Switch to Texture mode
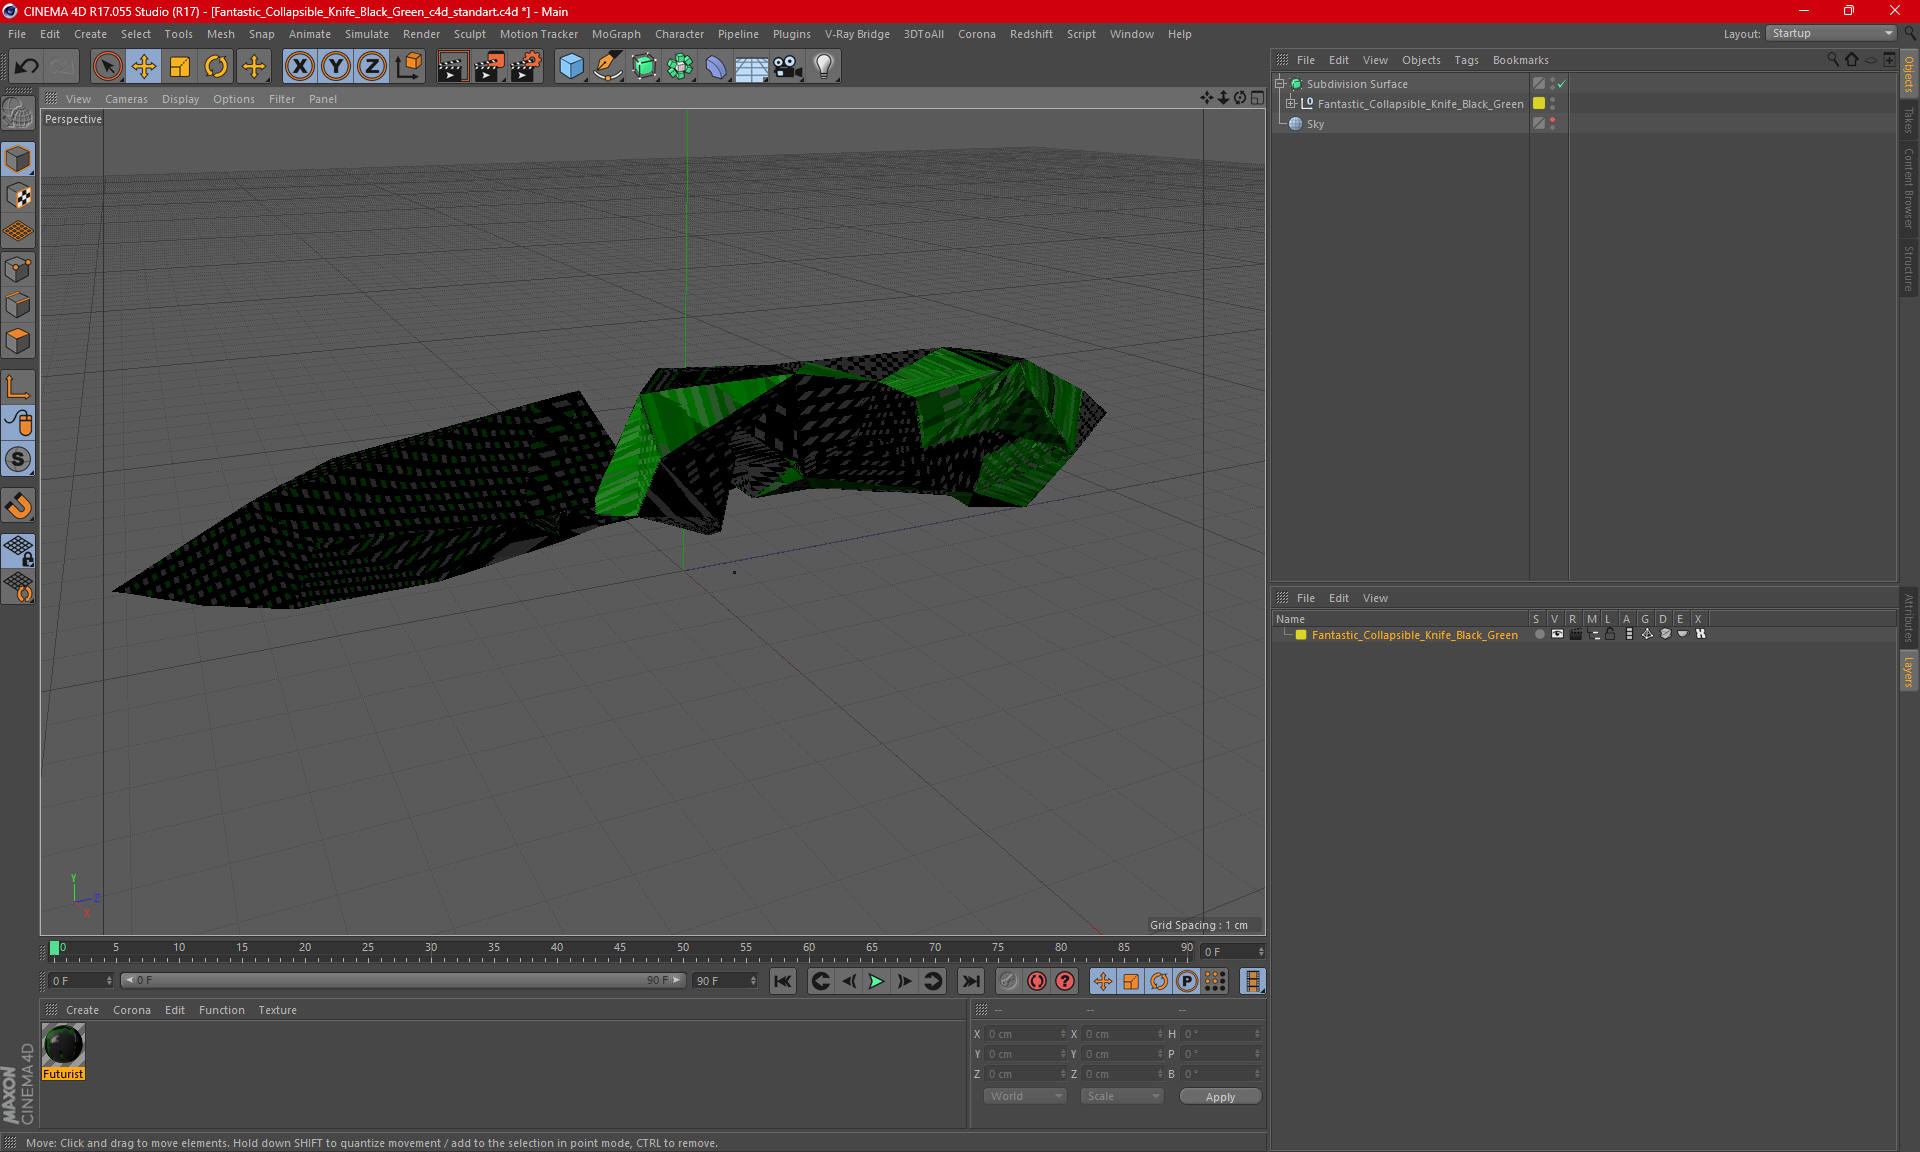 click(18, 196)
